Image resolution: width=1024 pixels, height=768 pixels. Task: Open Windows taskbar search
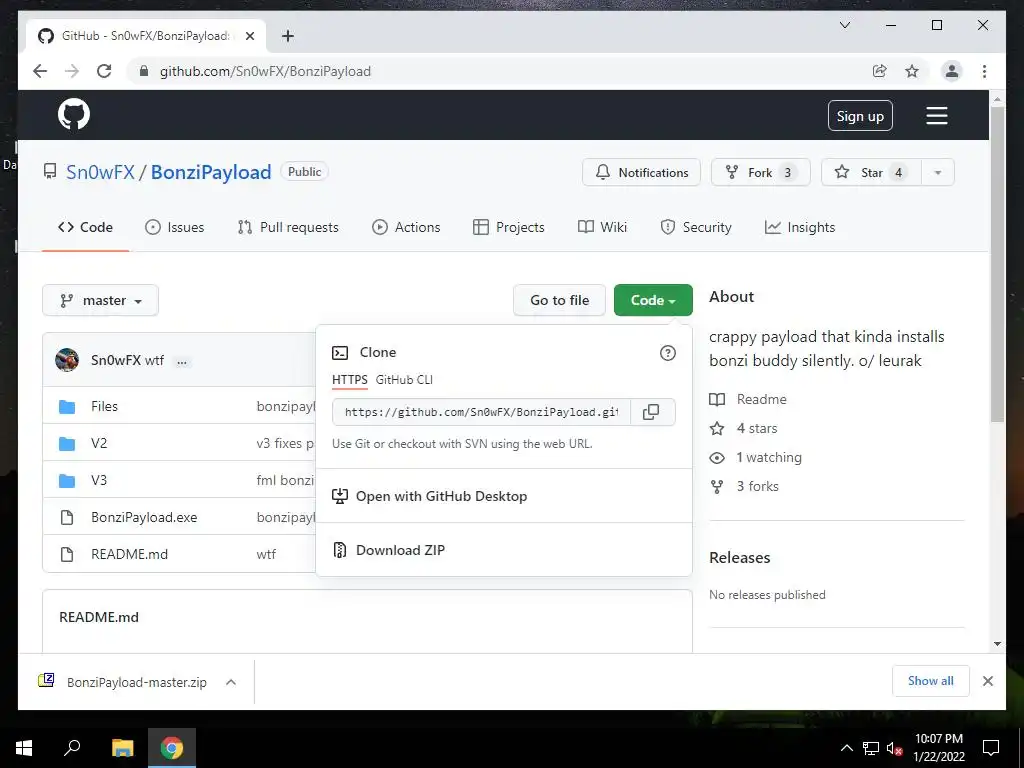(x=72, y=748)
